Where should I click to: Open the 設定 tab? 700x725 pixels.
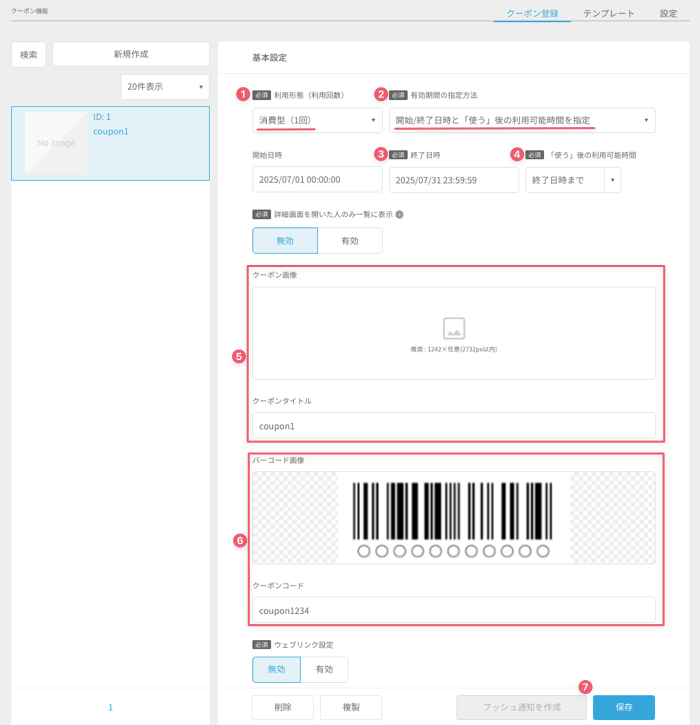tap(669, 13)
